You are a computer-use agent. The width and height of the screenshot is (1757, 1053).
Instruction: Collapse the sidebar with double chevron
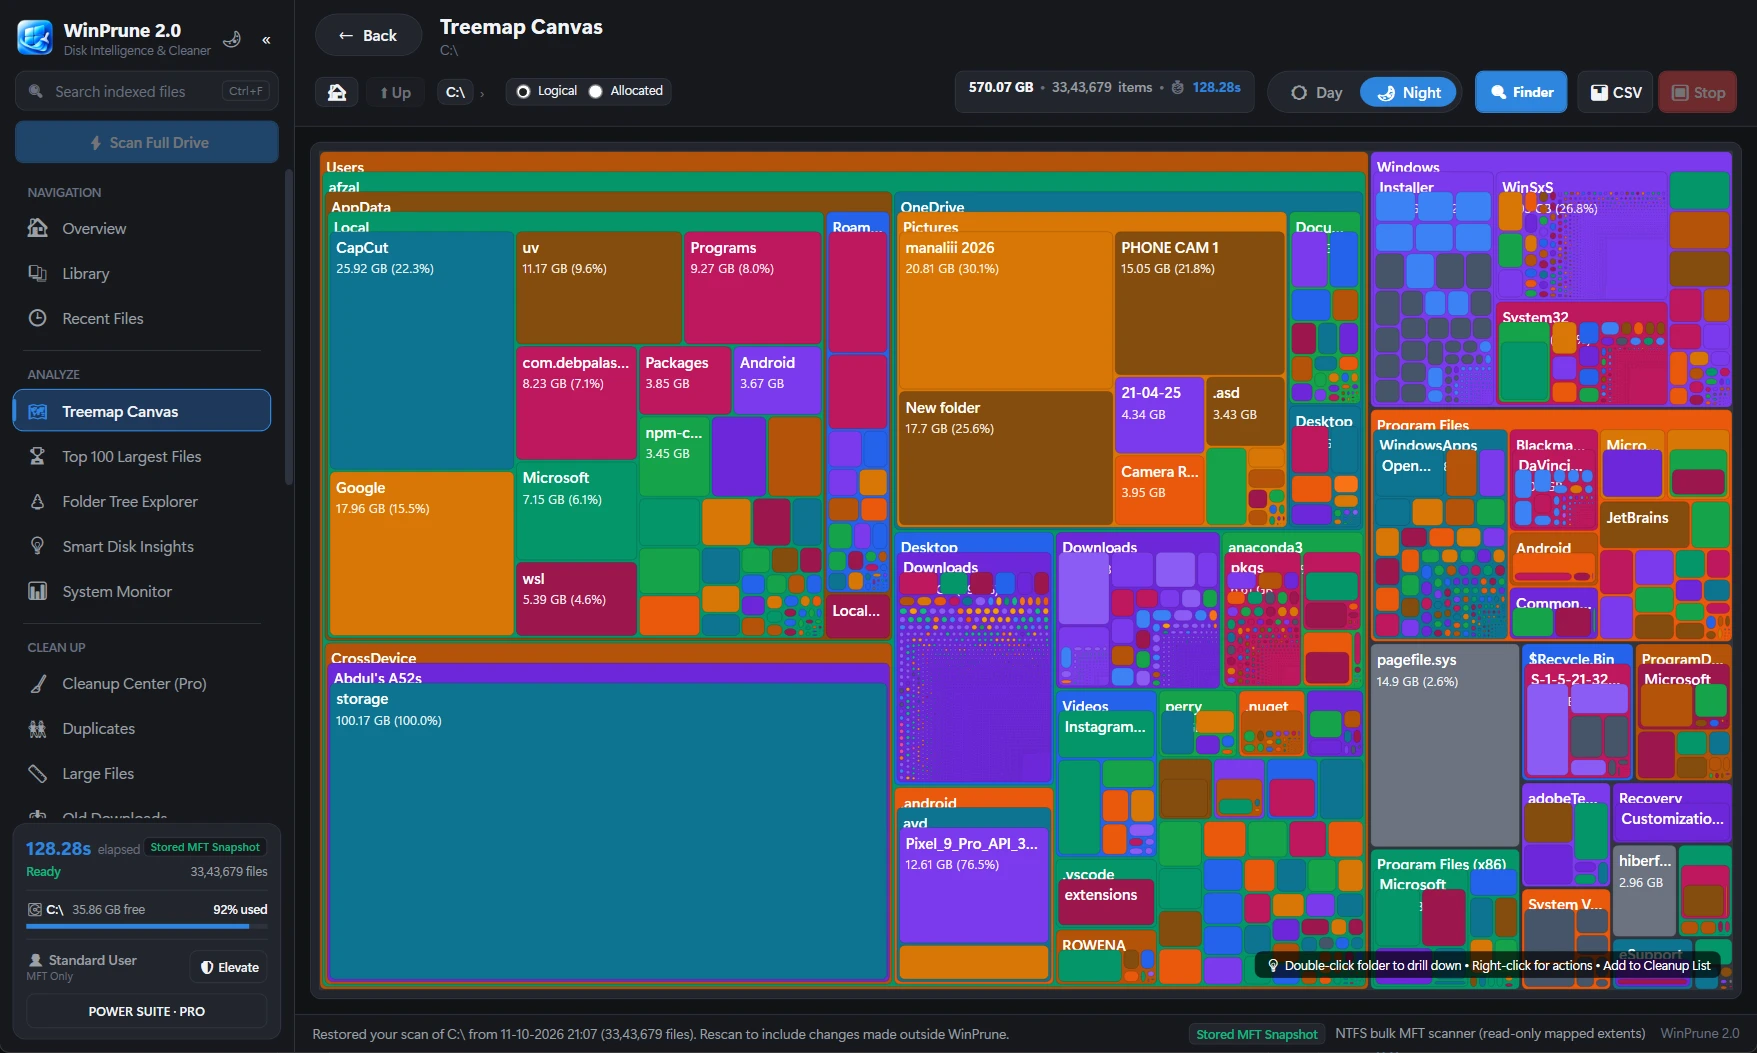(266, 40)
